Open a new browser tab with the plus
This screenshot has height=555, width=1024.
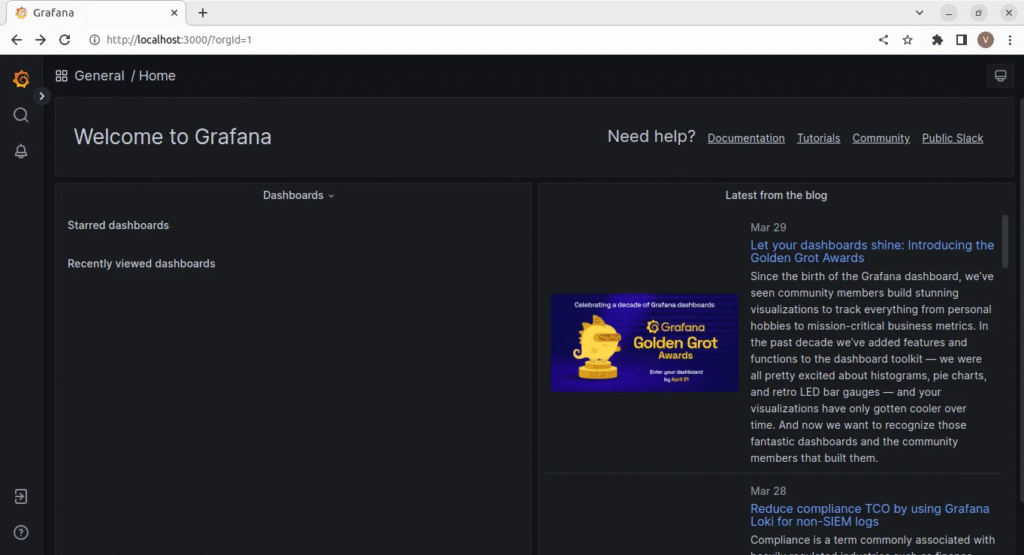(x=202, y=12)
